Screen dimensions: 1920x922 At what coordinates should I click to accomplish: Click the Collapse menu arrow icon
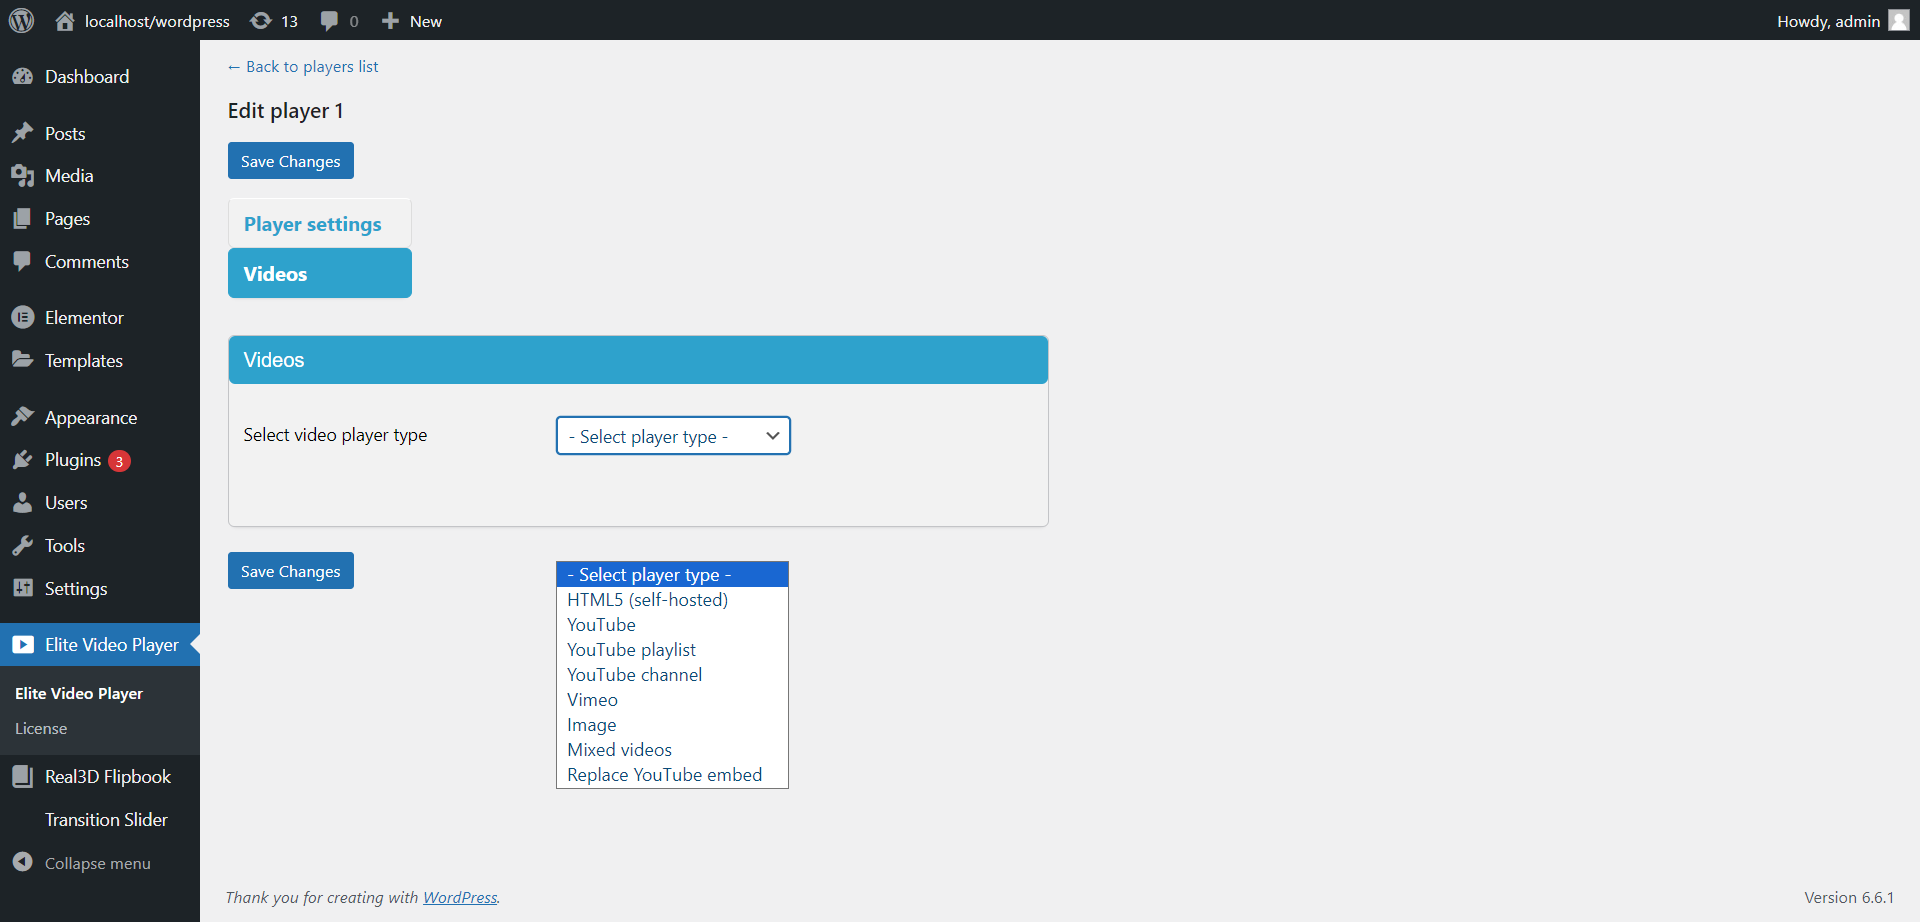tap(23, 862)
